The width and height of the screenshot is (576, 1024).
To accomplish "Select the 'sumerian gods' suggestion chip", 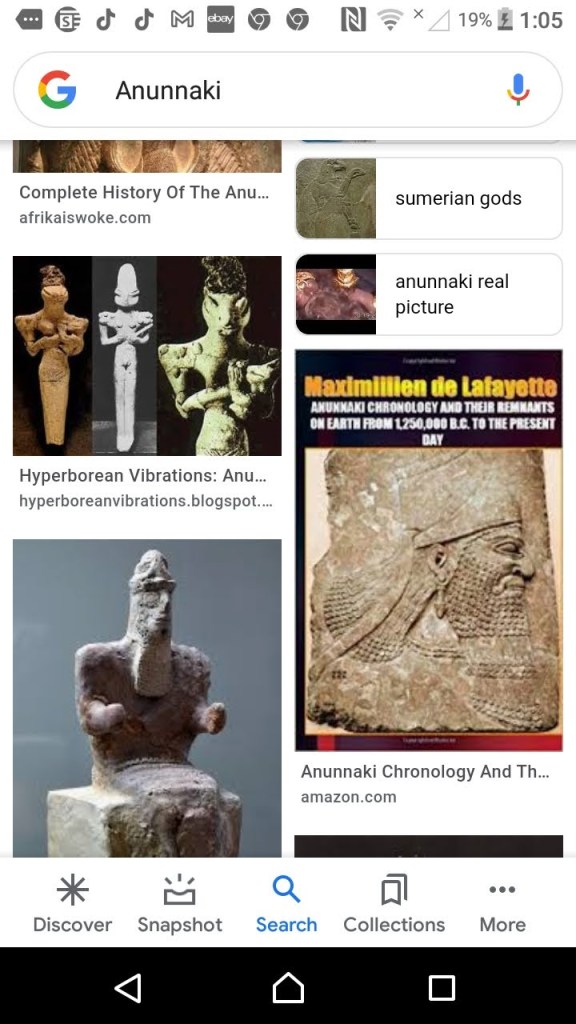I will click(x=428, y=199).
